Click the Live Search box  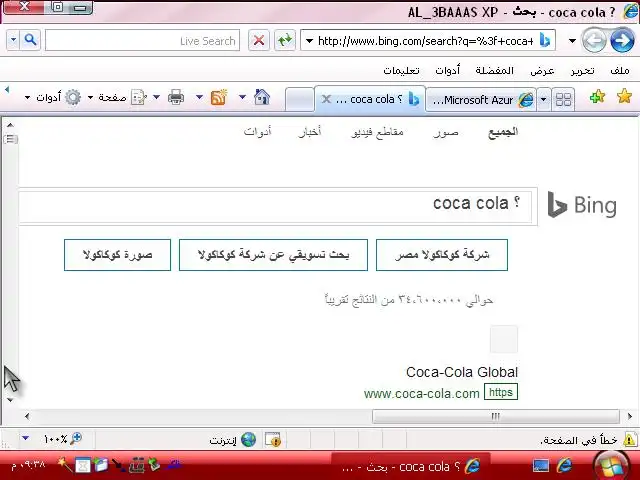click(142, 40)
